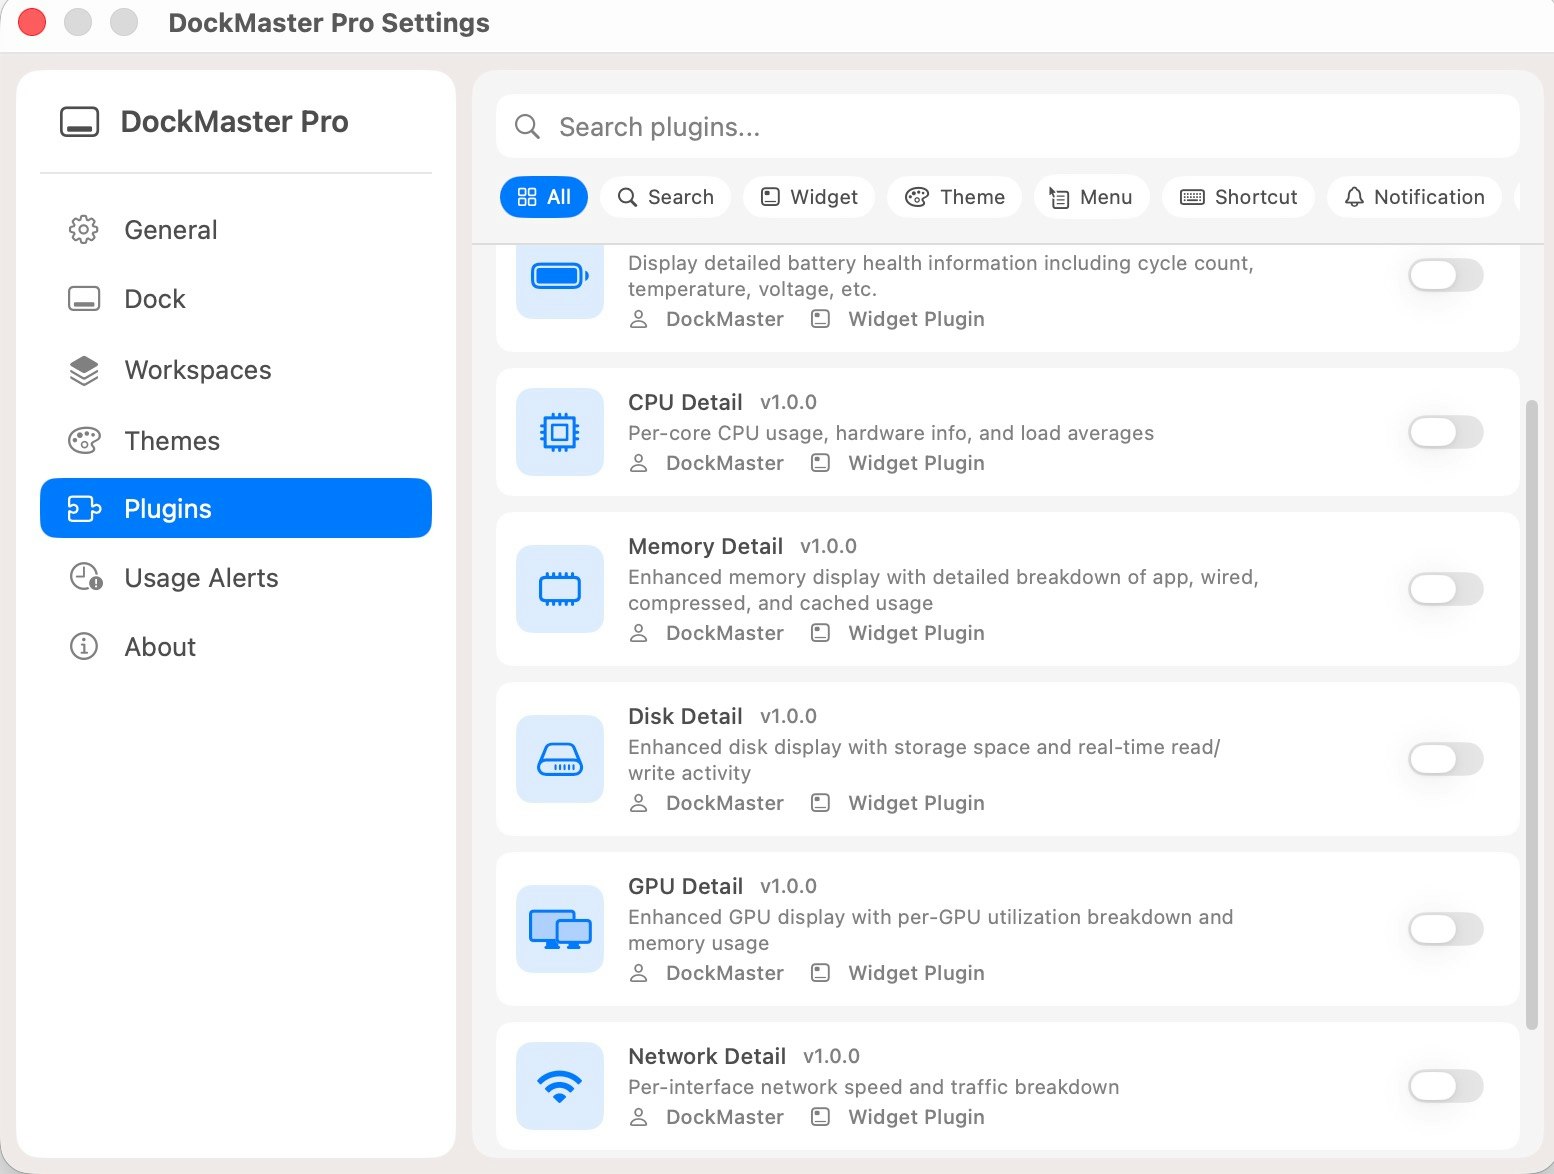Filter plugins by Menu category
1554x1174 pixels.
pos(1091,197)
